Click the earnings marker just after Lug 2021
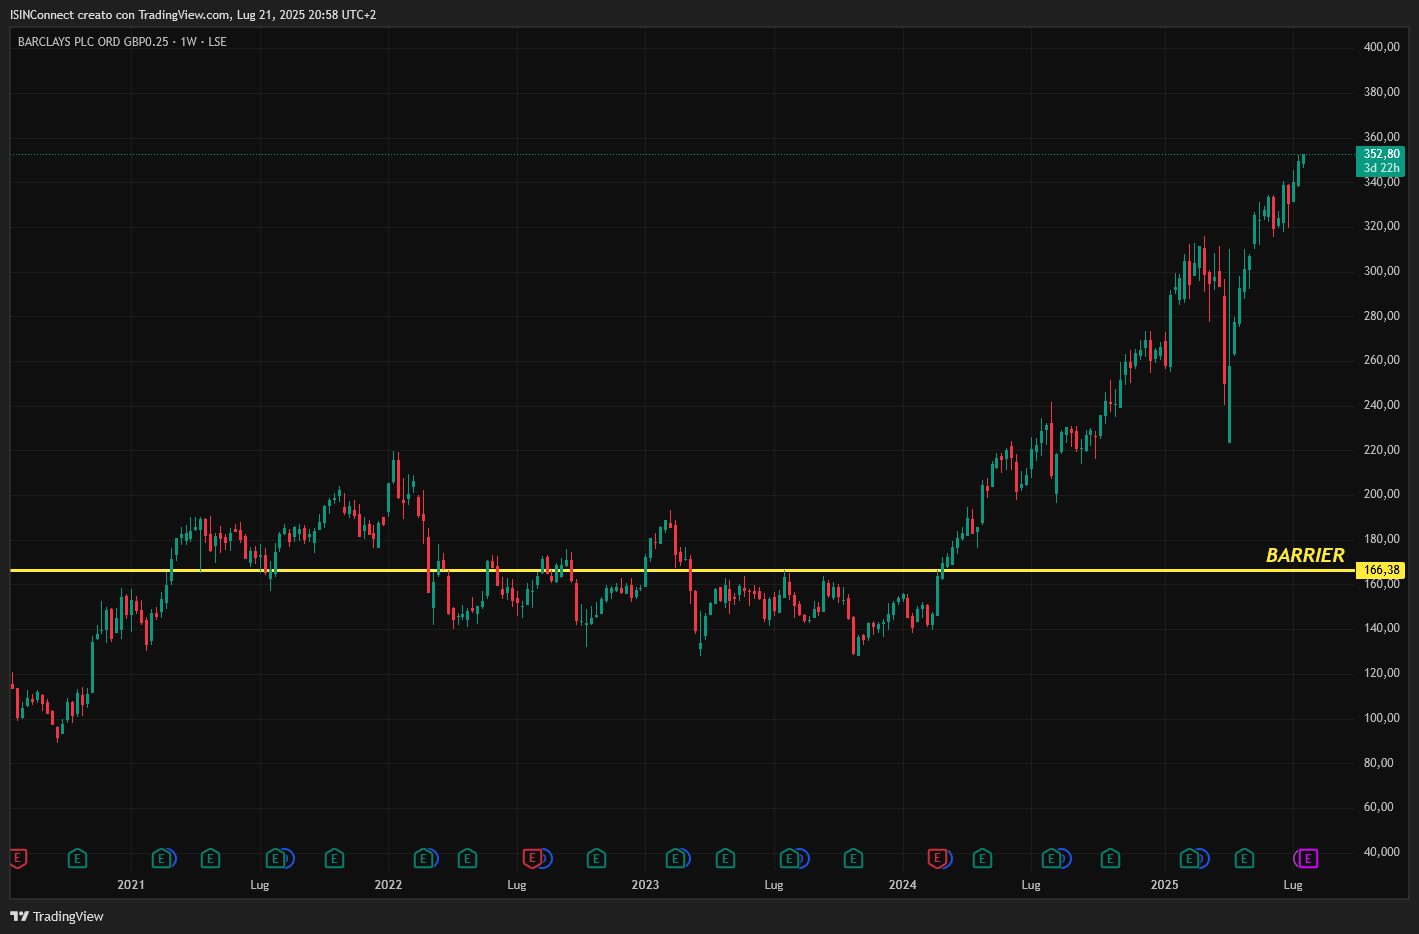This screenshot has width=1419, height=934. click(x=275, y=858)
